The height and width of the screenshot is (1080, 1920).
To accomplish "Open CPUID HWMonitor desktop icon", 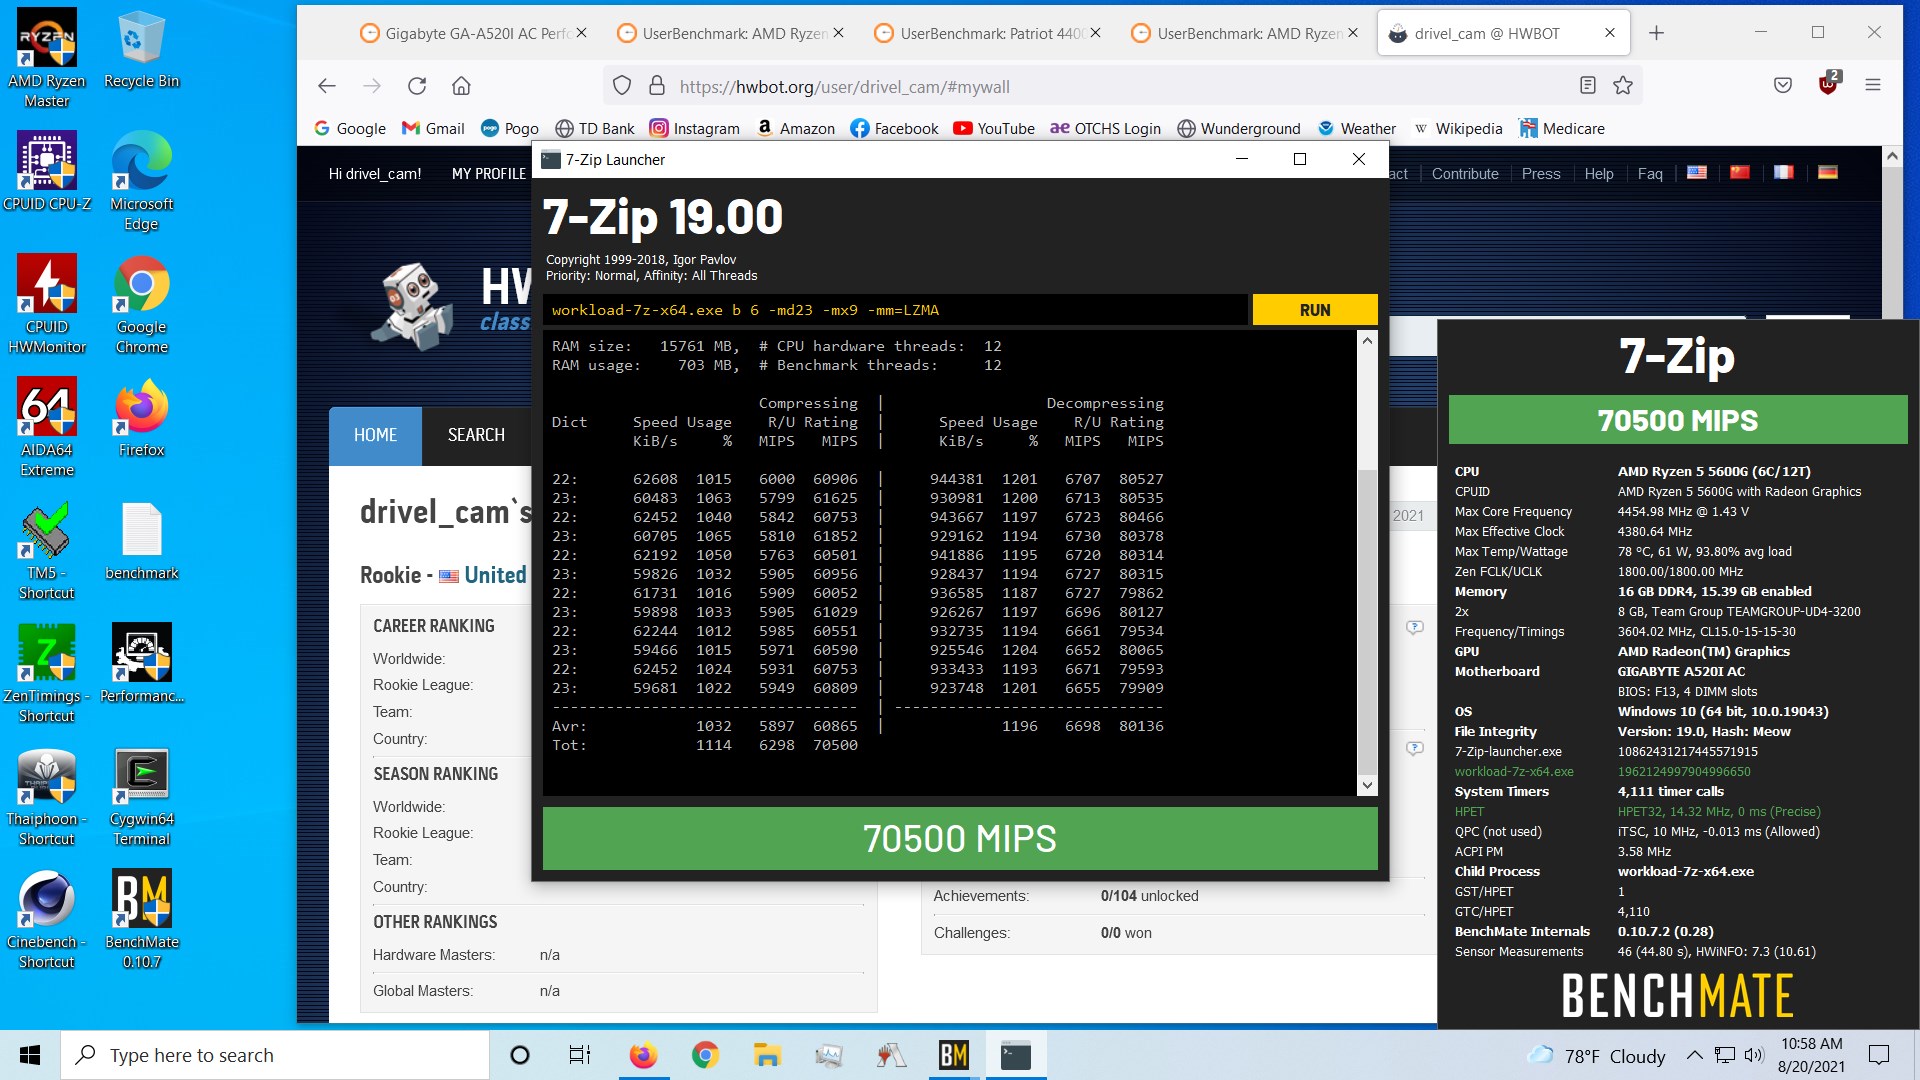I will [x=47, y=305].
